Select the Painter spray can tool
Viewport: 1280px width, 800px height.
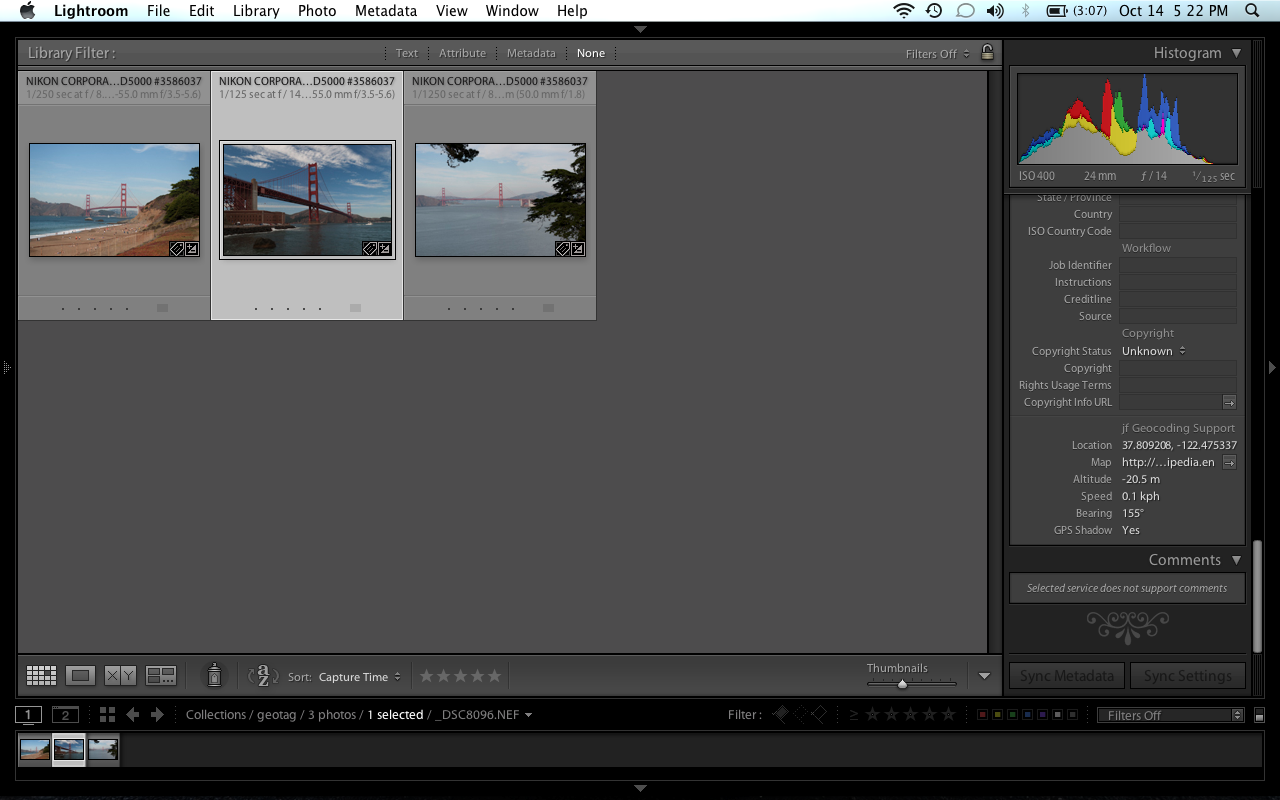pos(214,676)
